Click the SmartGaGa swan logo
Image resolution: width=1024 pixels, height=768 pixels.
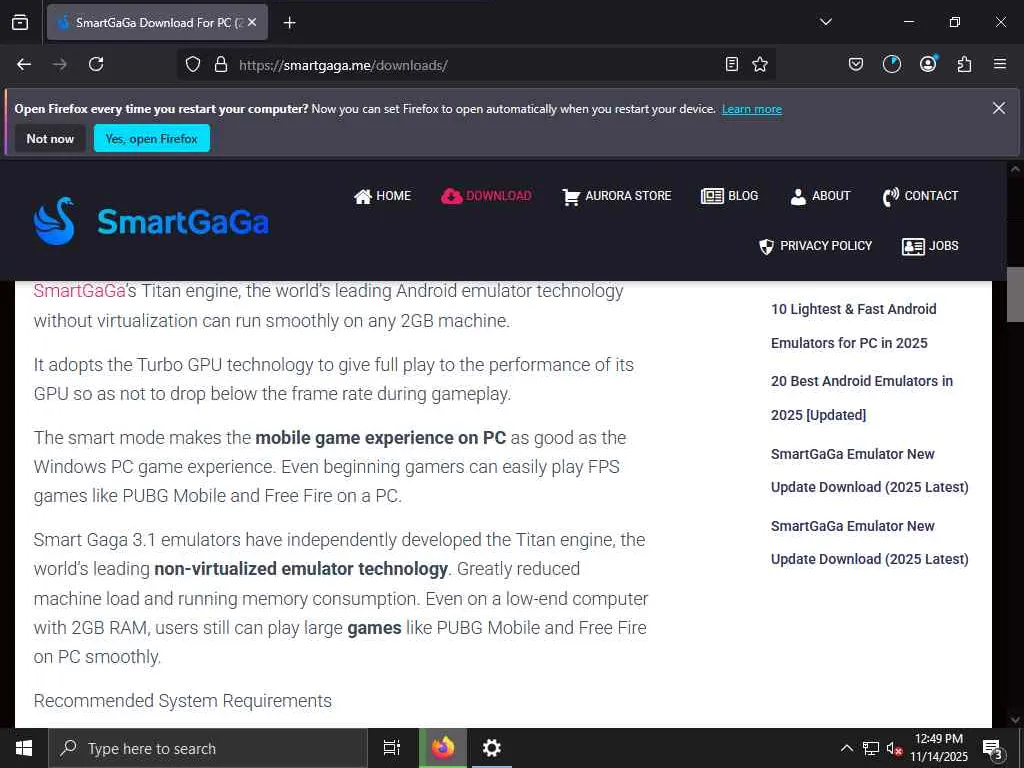point(54,221)
